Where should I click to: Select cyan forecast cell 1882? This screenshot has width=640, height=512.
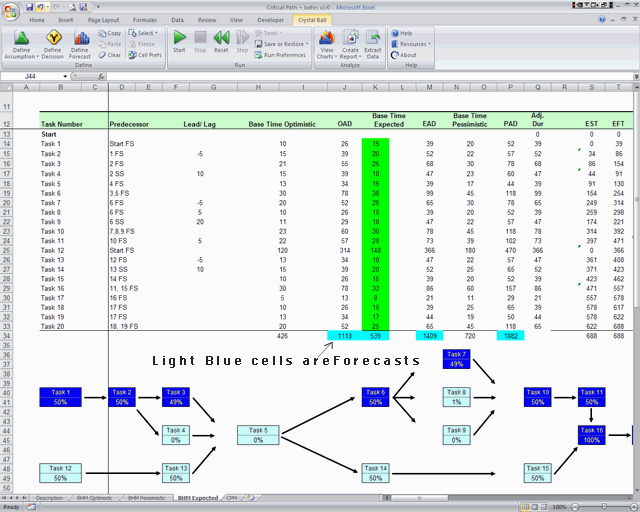511,336
